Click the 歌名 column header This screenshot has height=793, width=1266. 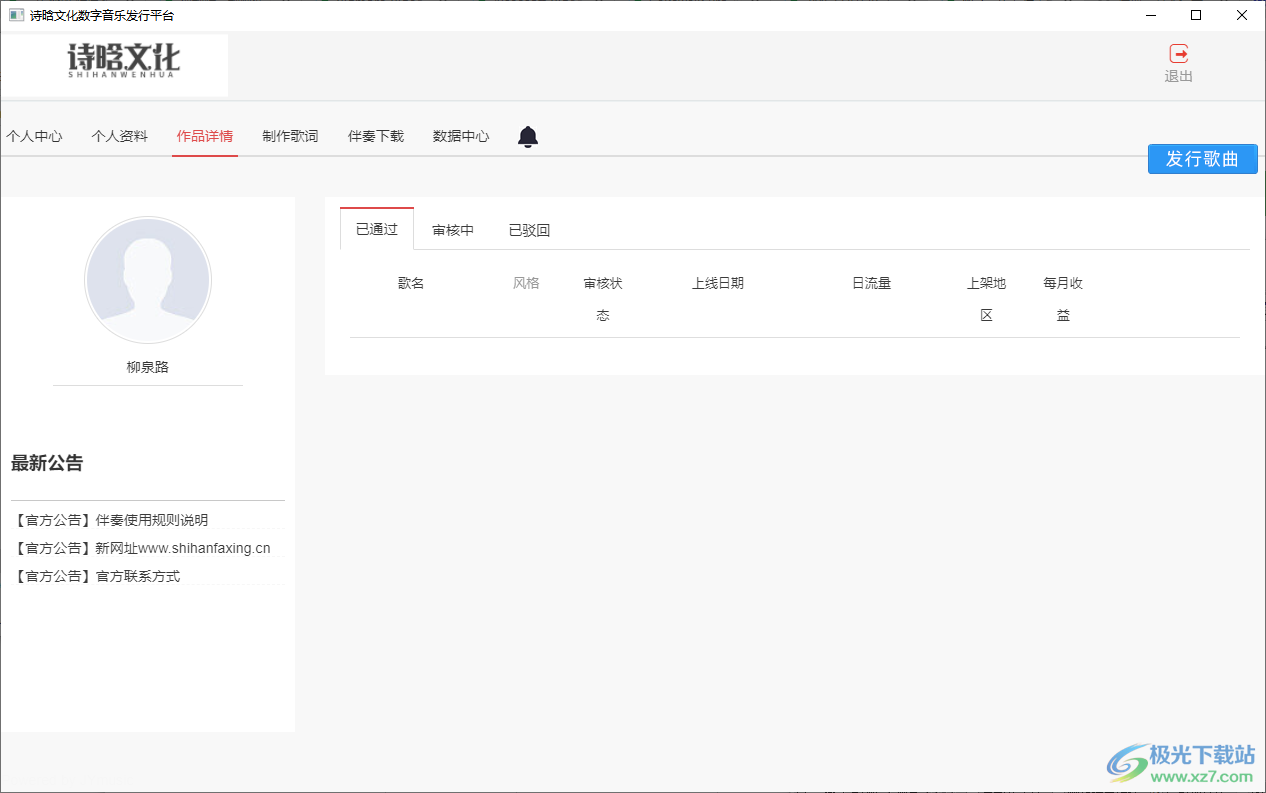click(x=410, y=283)
